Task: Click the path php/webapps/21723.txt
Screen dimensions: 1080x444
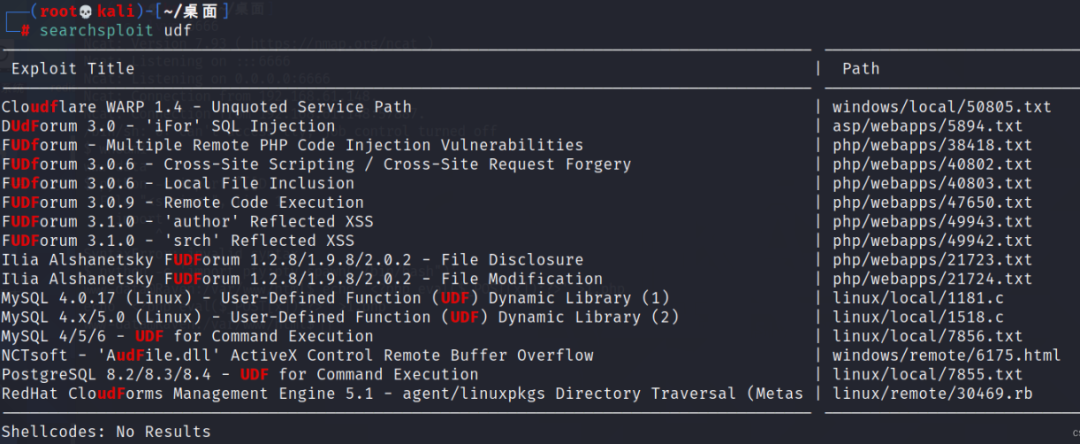Action: point(932,260)
